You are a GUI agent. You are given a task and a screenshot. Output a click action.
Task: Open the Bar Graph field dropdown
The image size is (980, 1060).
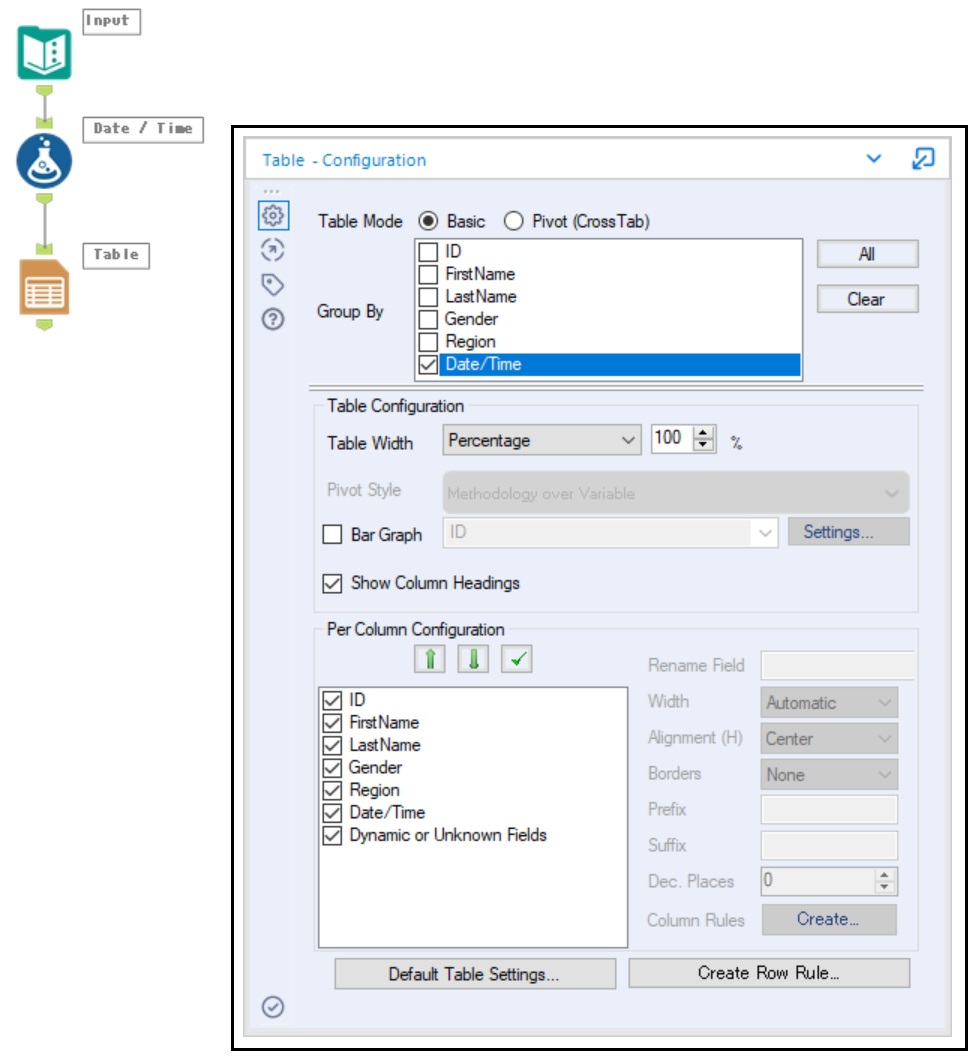point(610,533)
